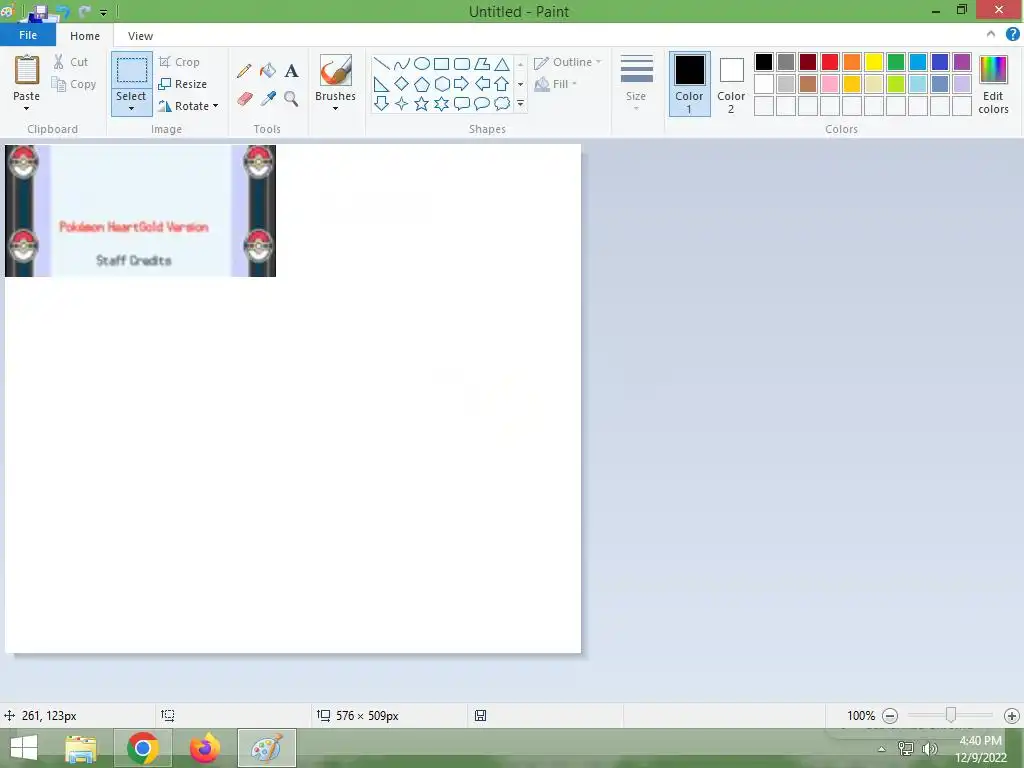Click the Crop button
1024x768 pixels.
click(x=179, y=62)
